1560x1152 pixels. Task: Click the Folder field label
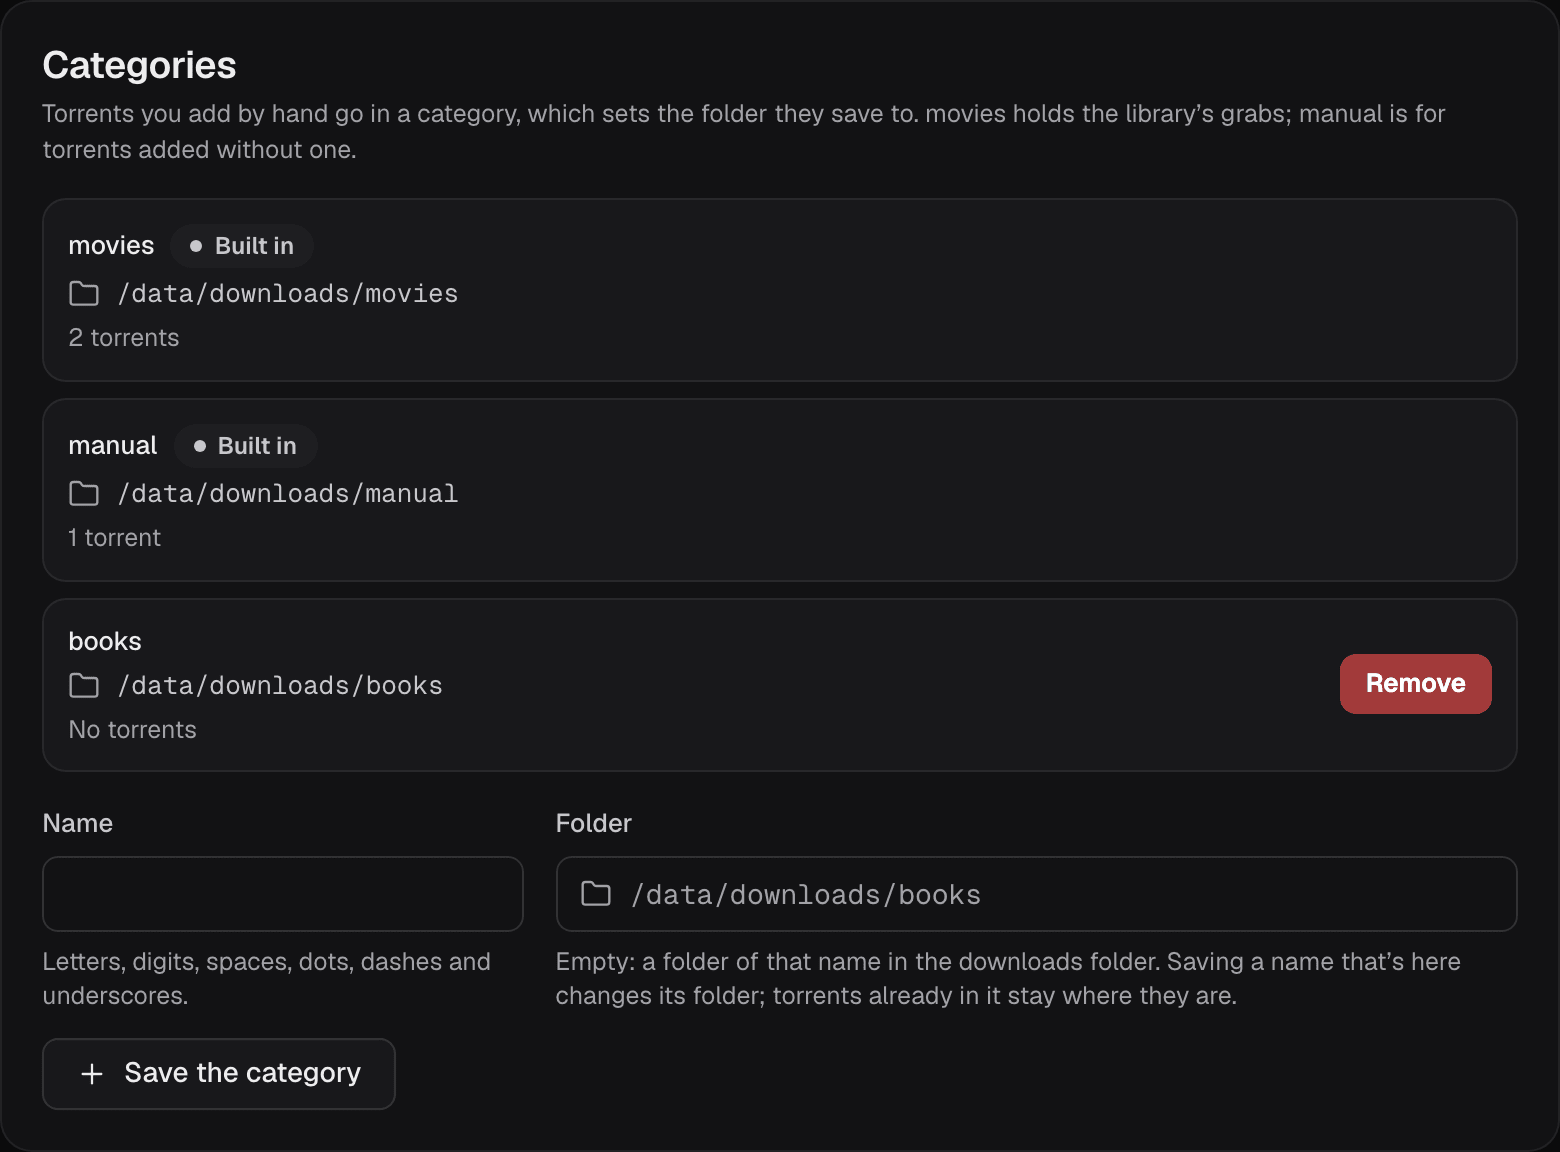(594, 823)
